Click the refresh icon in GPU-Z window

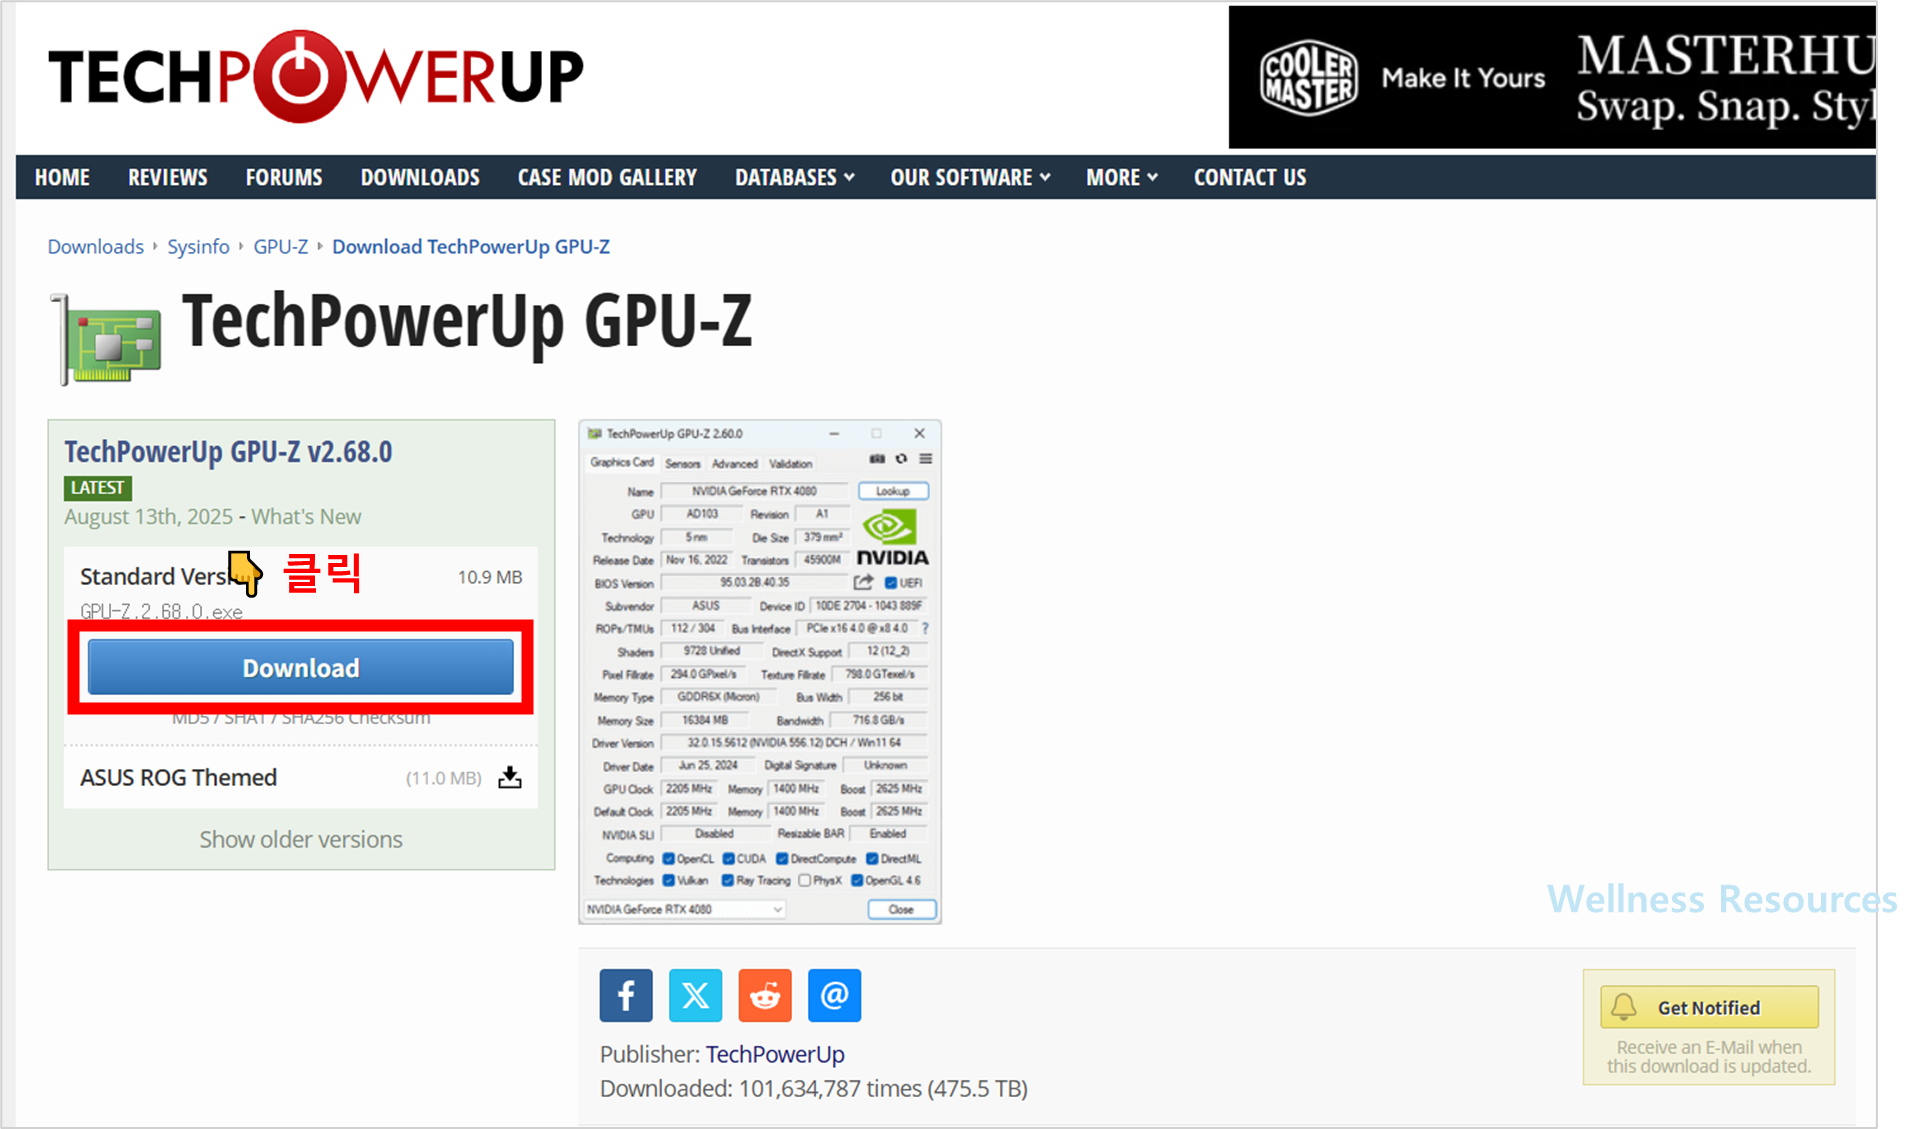(901, 459)
